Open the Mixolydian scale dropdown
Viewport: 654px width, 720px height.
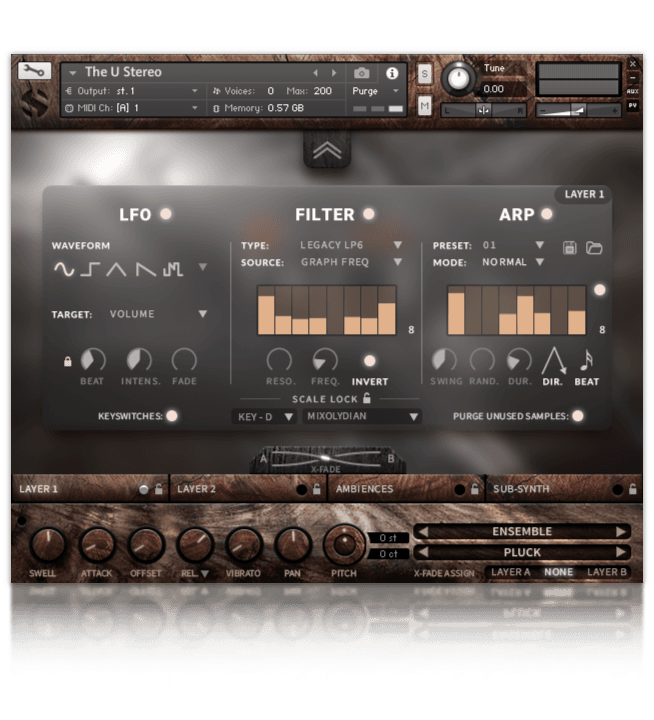(x=362, y=417)
